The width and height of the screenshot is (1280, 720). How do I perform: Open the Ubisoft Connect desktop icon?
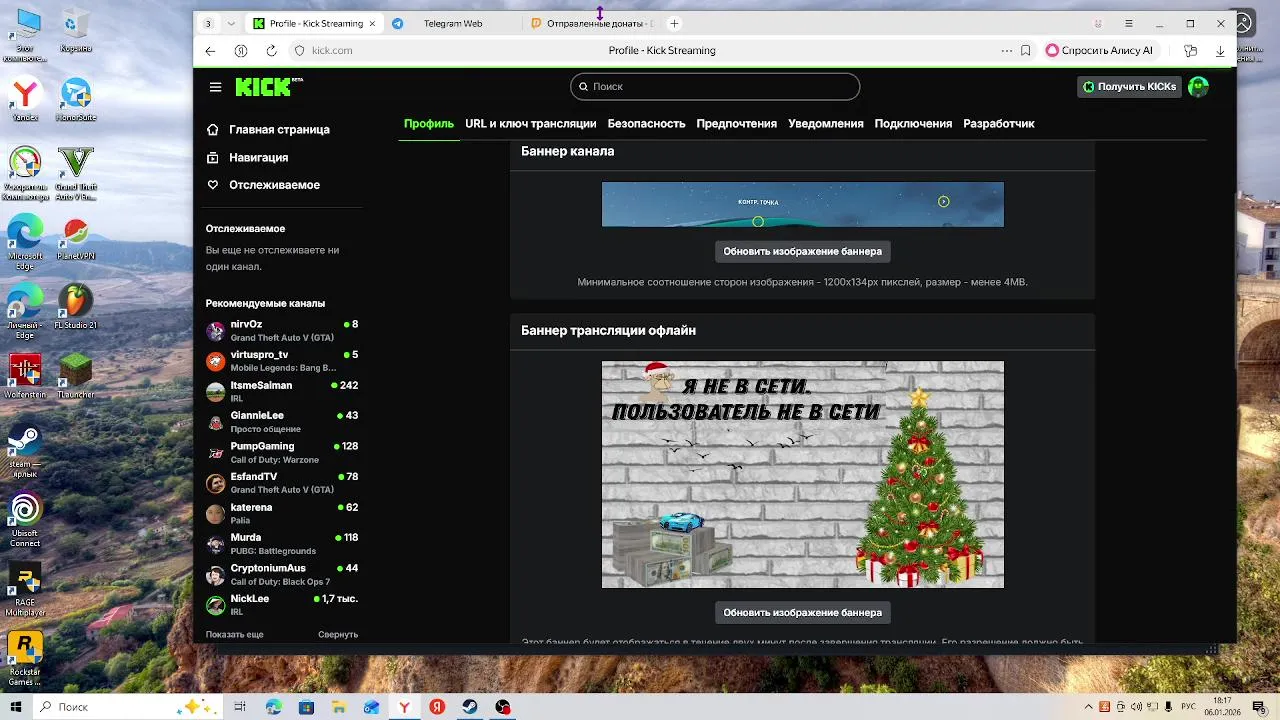pyautogui.click(x=25, y=520)
